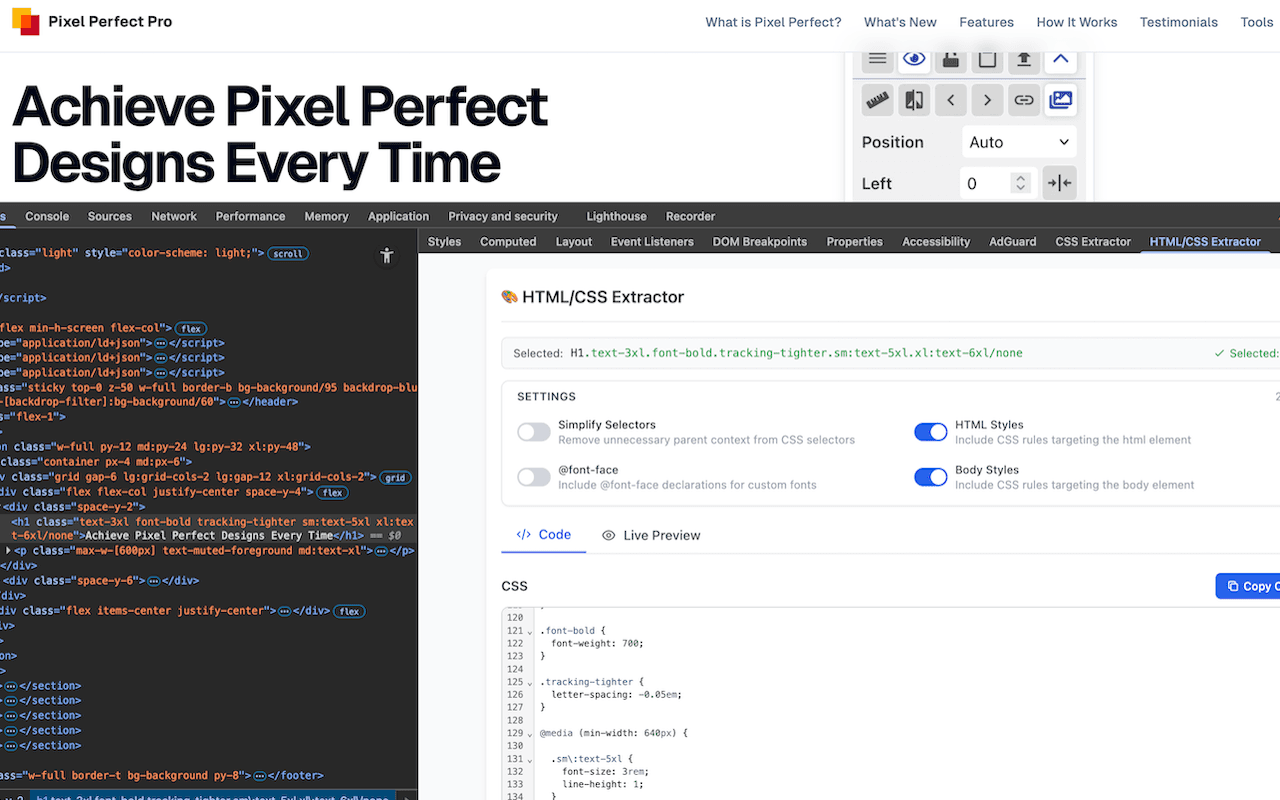Switch to the Code tab
Viewport: 1280px width, 800px height.
[544, 535]
